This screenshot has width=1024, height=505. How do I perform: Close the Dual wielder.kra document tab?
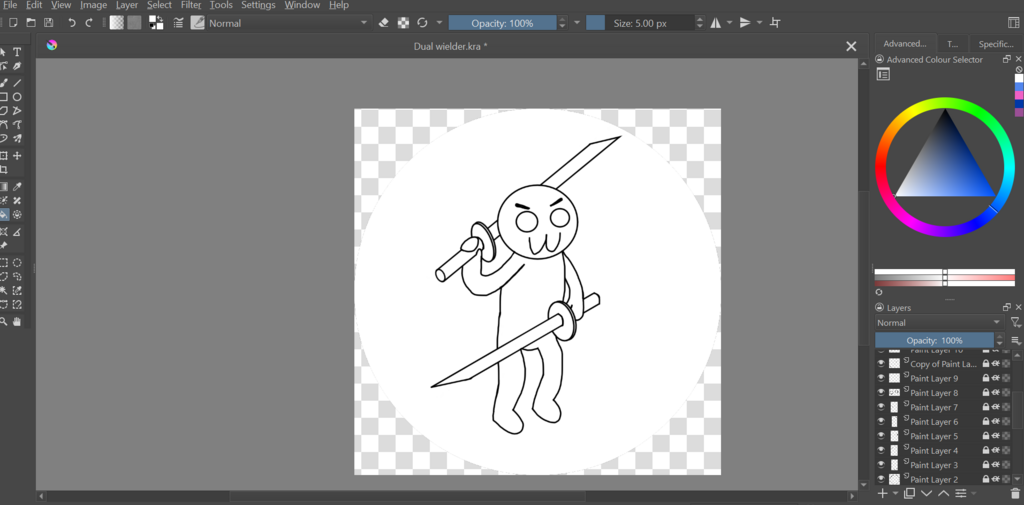click(851, 46)
